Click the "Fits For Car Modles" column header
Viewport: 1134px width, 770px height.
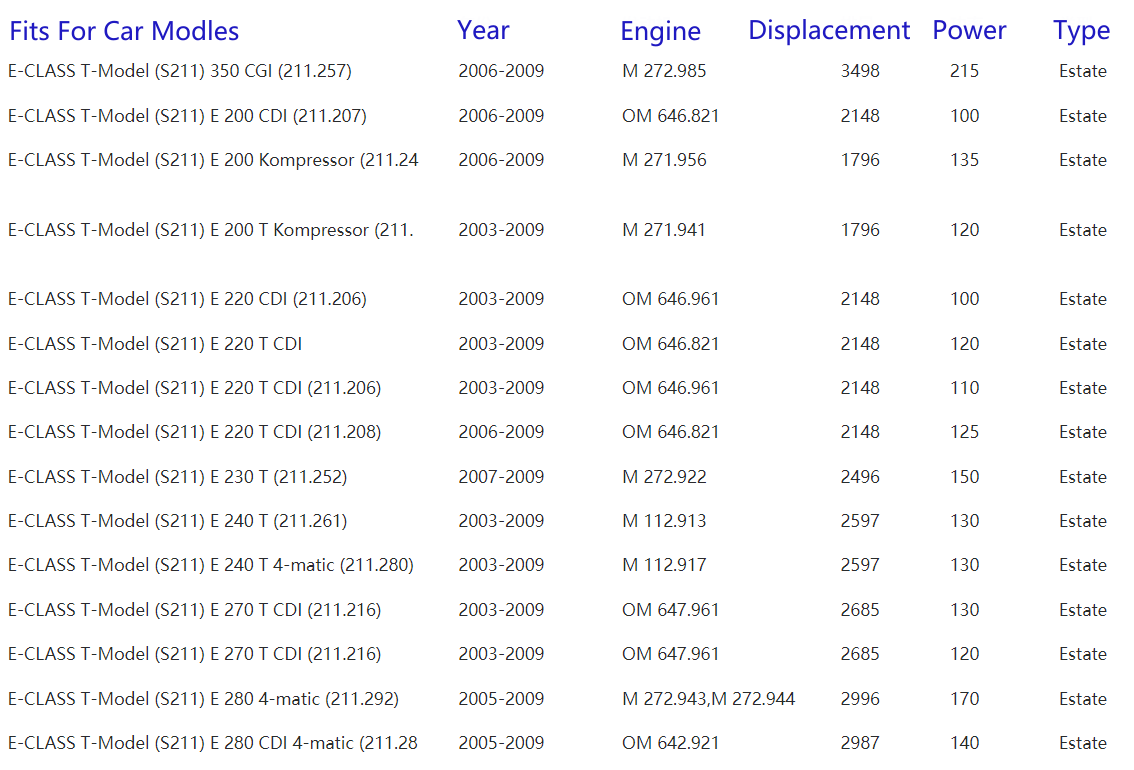124,31
